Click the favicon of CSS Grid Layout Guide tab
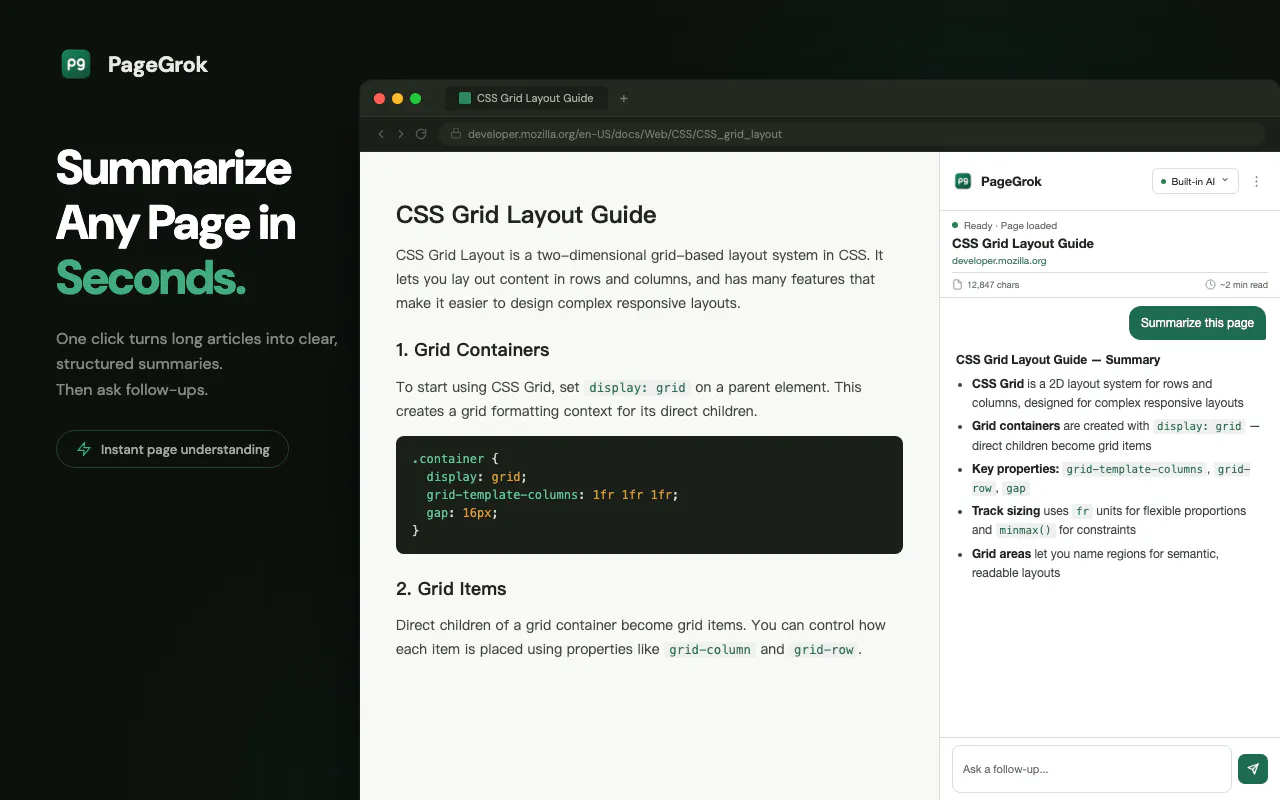 tap(464, 98)
